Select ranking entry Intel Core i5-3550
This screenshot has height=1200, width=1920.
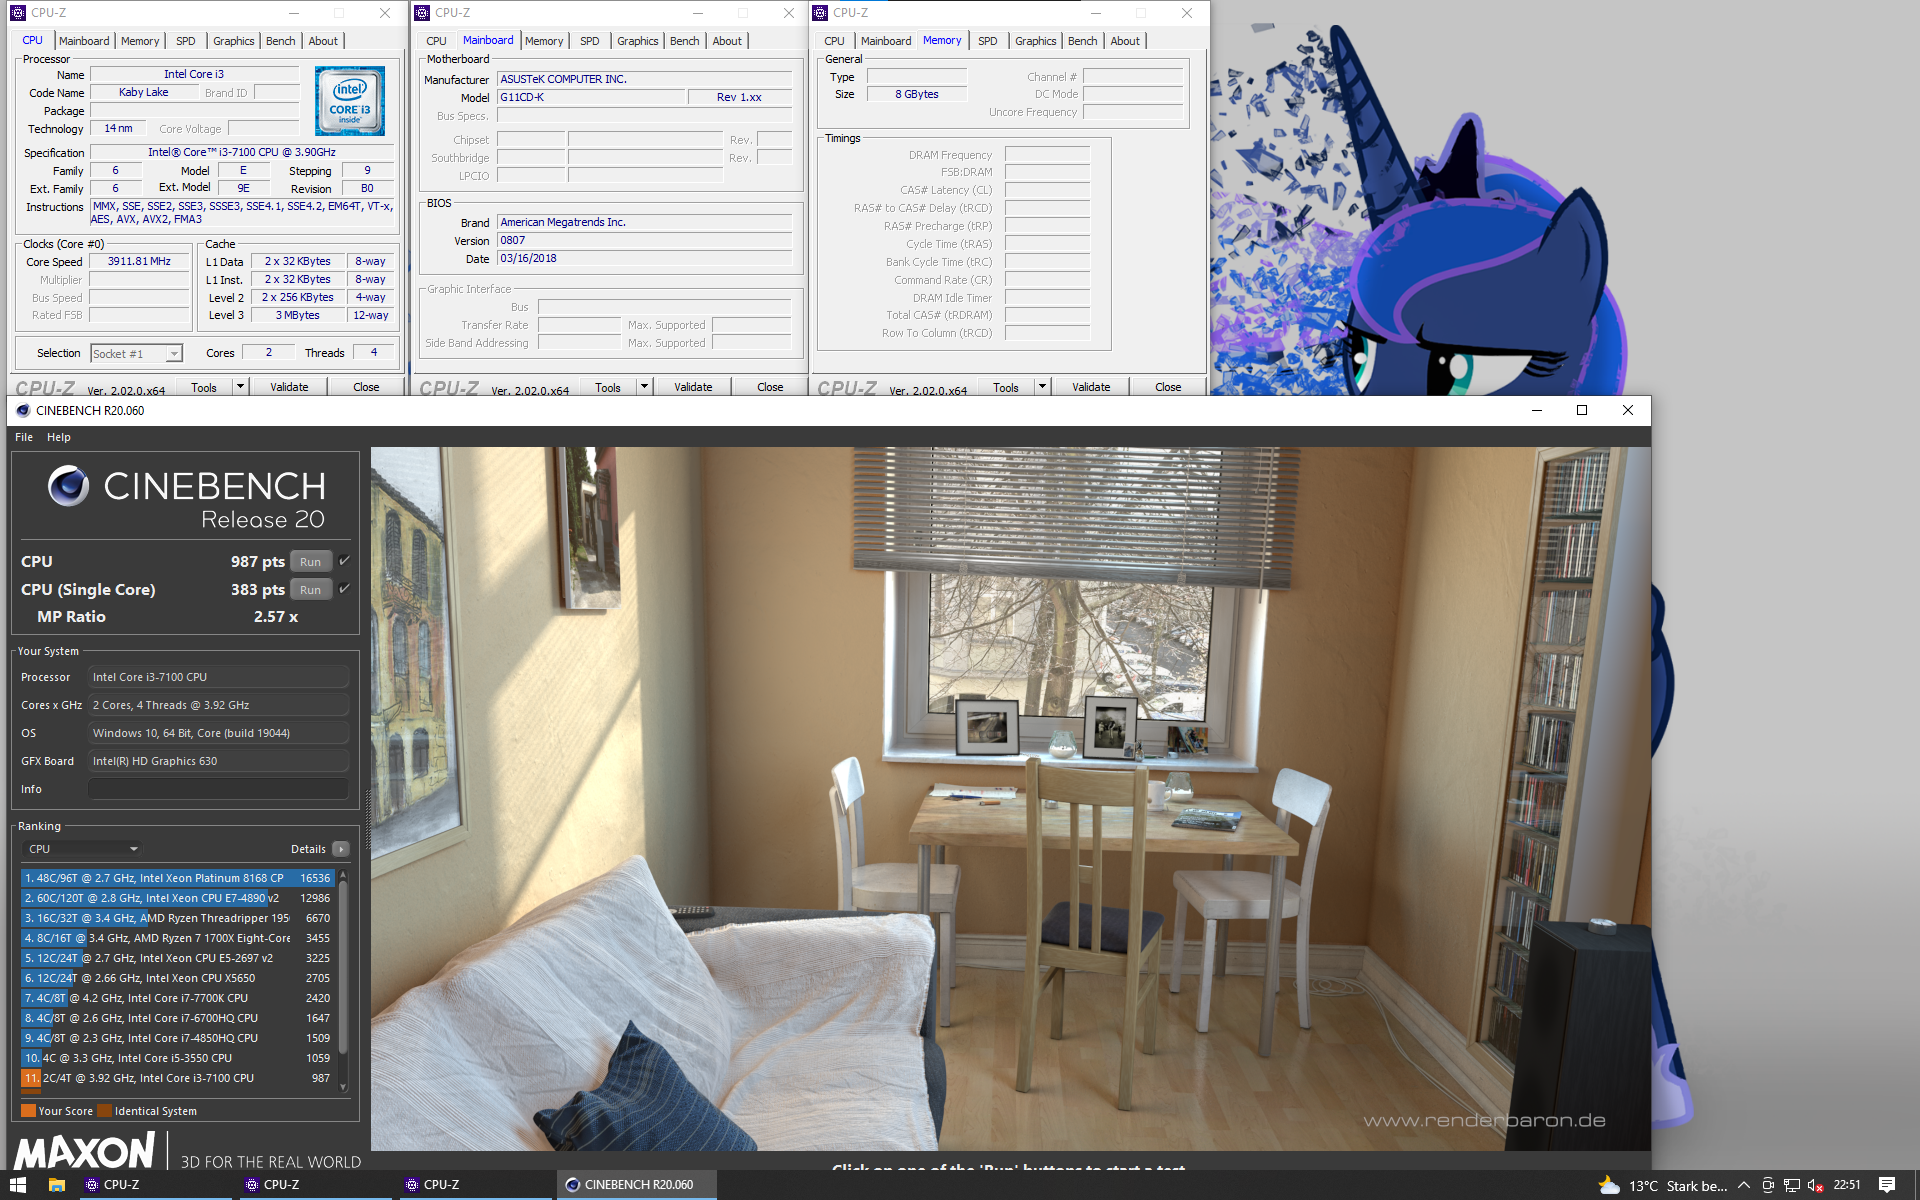[x=177, y=1058]
